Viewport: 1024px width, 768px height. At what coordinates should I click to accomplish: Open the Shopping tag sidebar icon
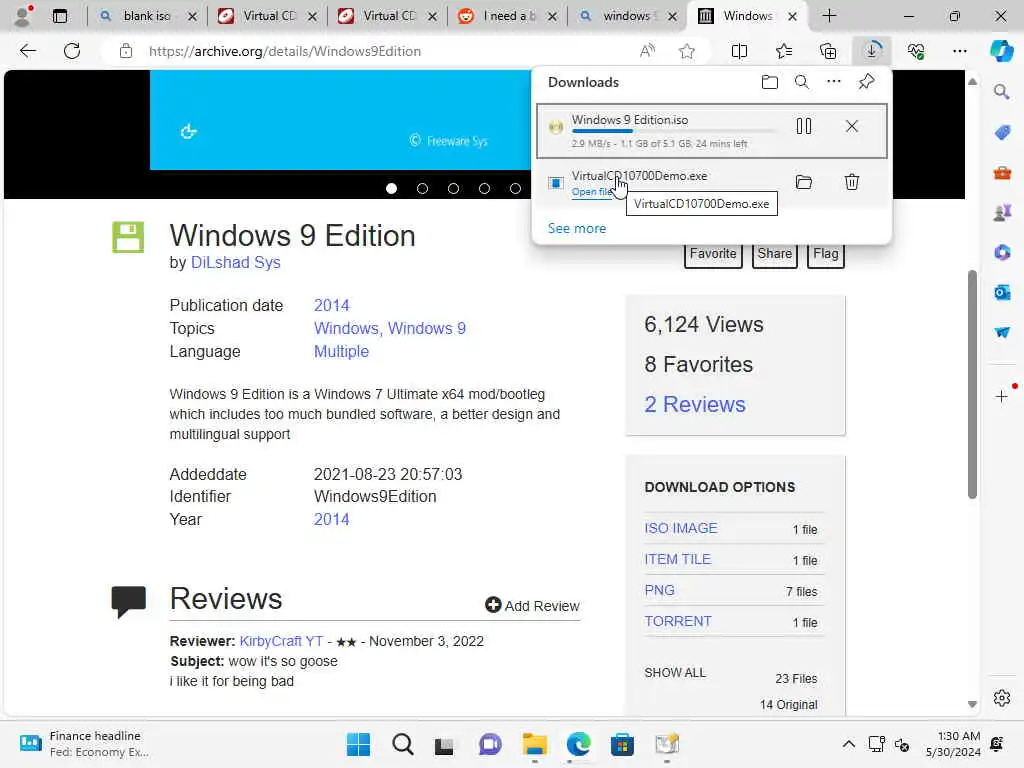(1002, 133)
